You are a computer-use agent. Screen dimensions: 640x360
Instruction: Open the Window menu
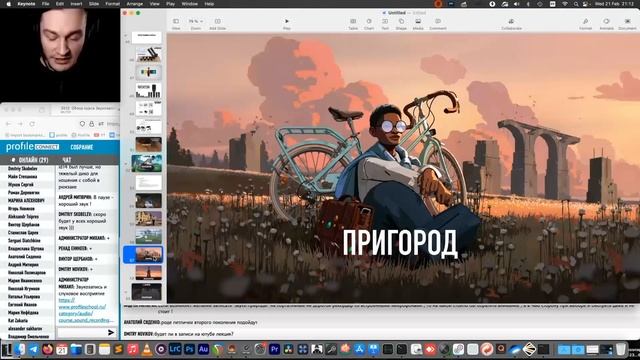coord(189,4)
